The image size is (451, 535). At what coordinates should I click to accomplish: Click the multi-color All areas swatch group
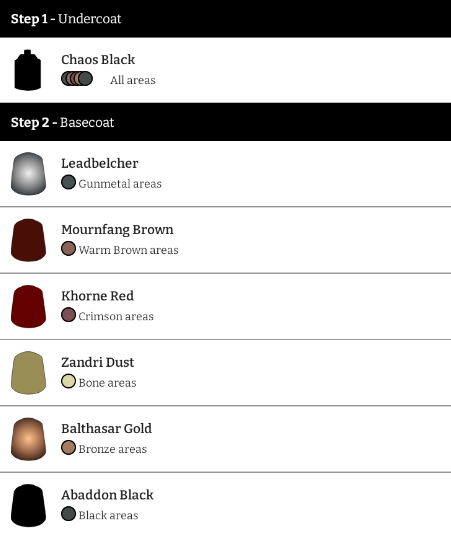tap(77, 78)
